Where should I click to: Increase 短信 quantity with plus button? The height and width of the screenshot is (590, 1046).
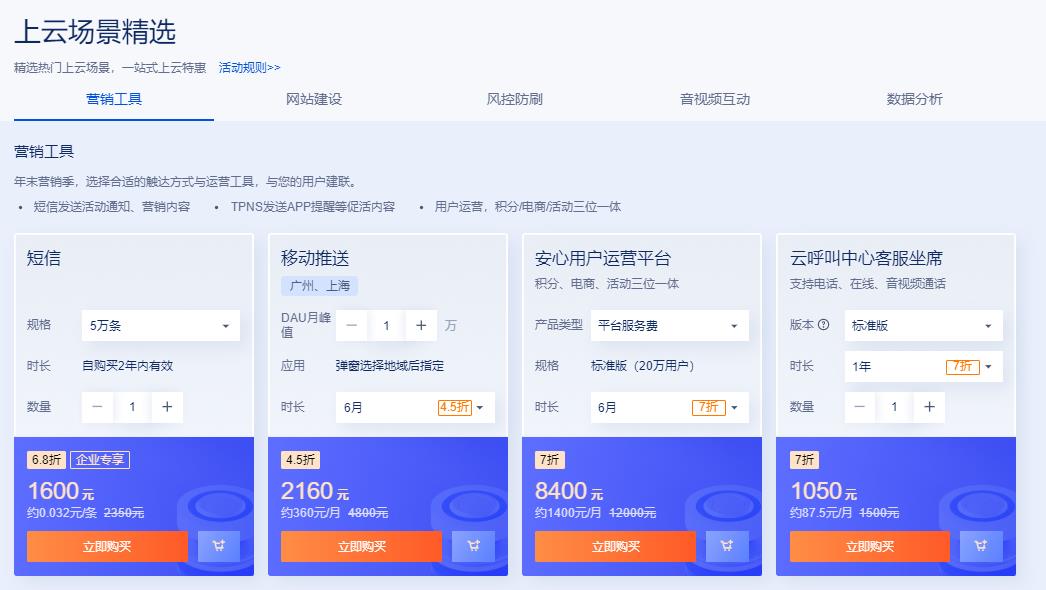click(167, 407)
